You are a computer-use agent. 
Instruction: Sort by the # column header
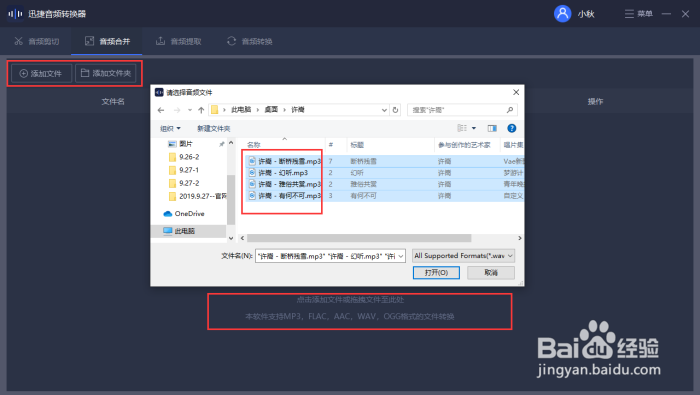click(x=331, y=145)
